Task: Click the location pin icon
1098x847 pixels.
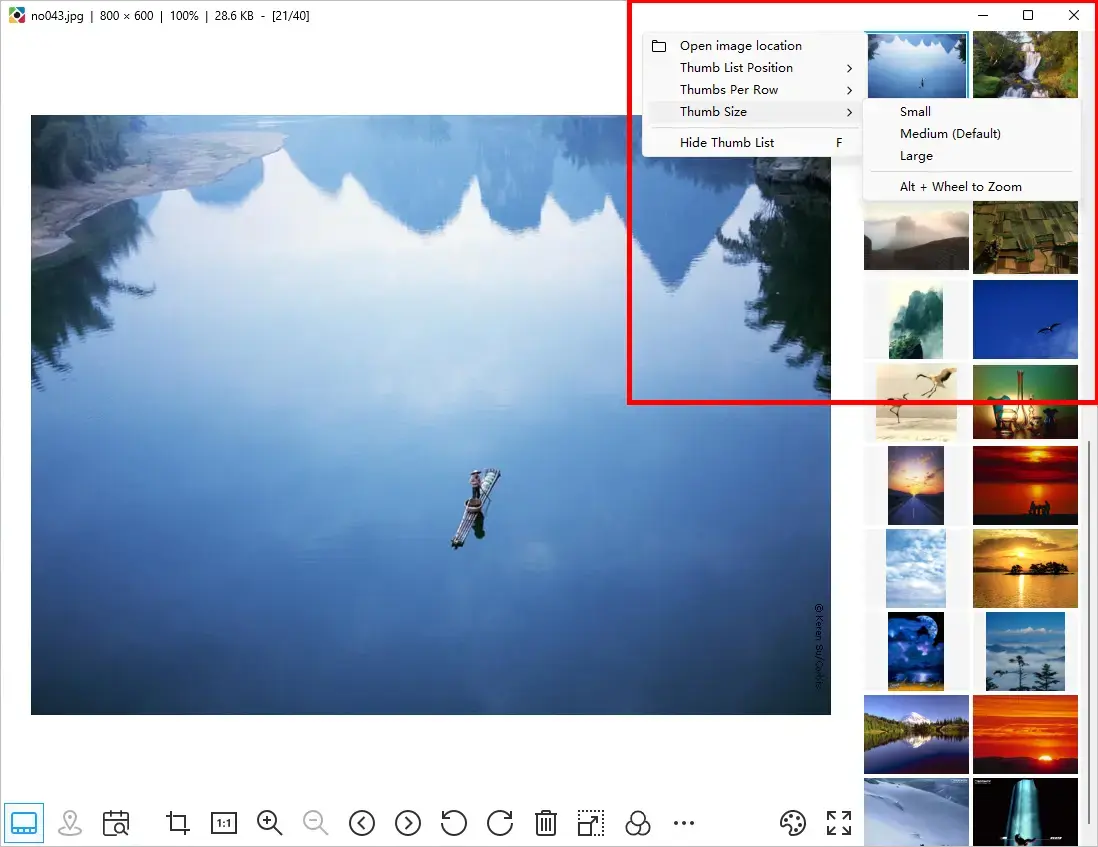Action: click(x=70, y=823)
